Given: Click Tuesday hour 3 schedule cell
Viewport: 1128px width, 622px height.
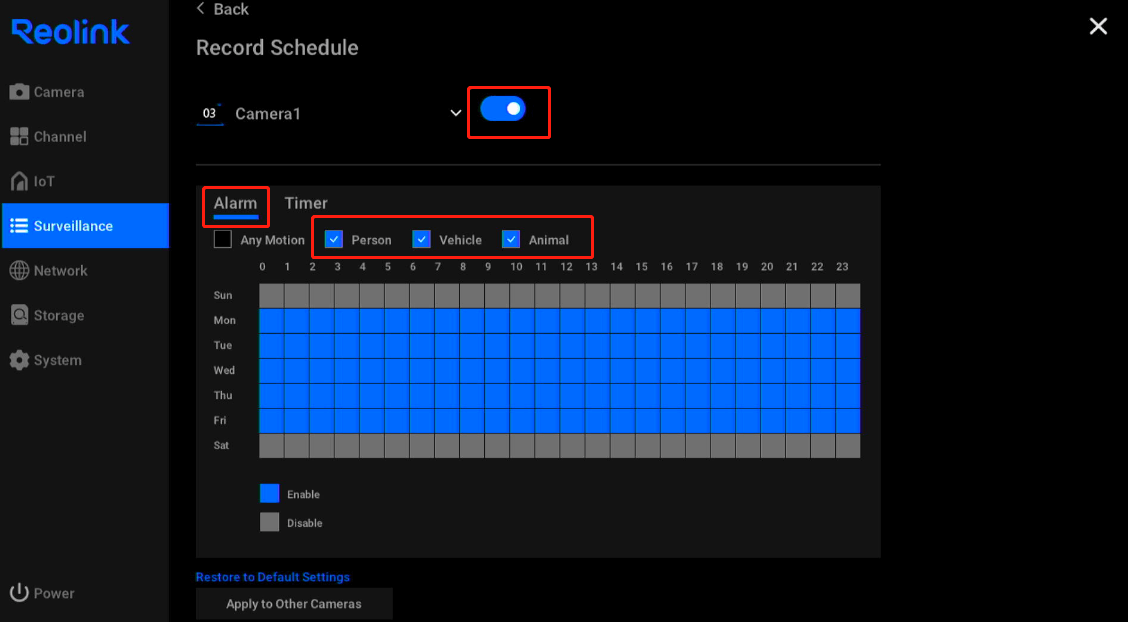Looking at the screenshot, I should click(x=347, y=346).
